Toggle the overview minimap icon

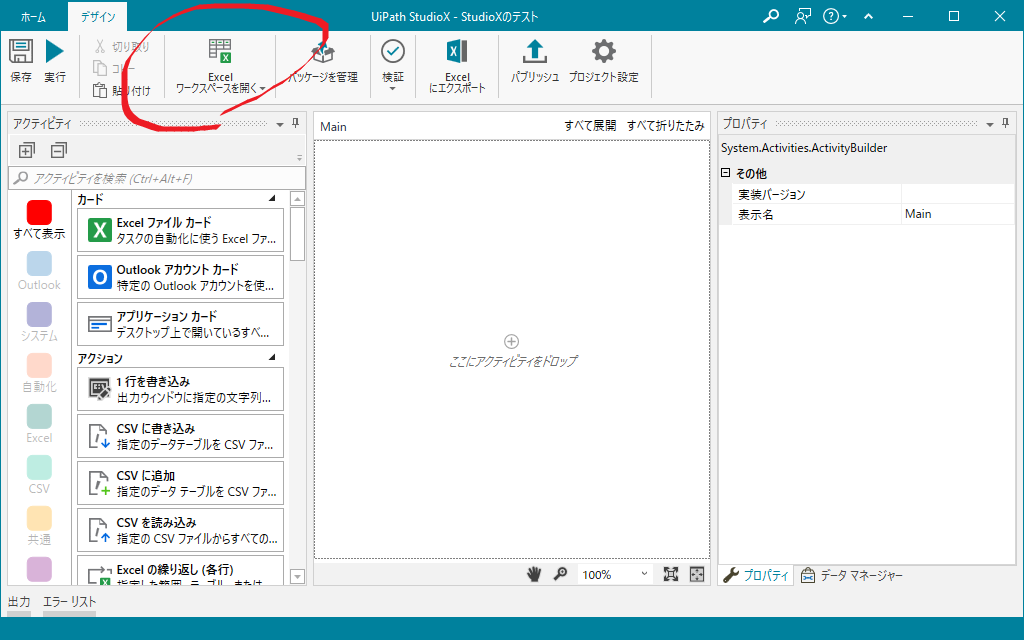(697, 574)
